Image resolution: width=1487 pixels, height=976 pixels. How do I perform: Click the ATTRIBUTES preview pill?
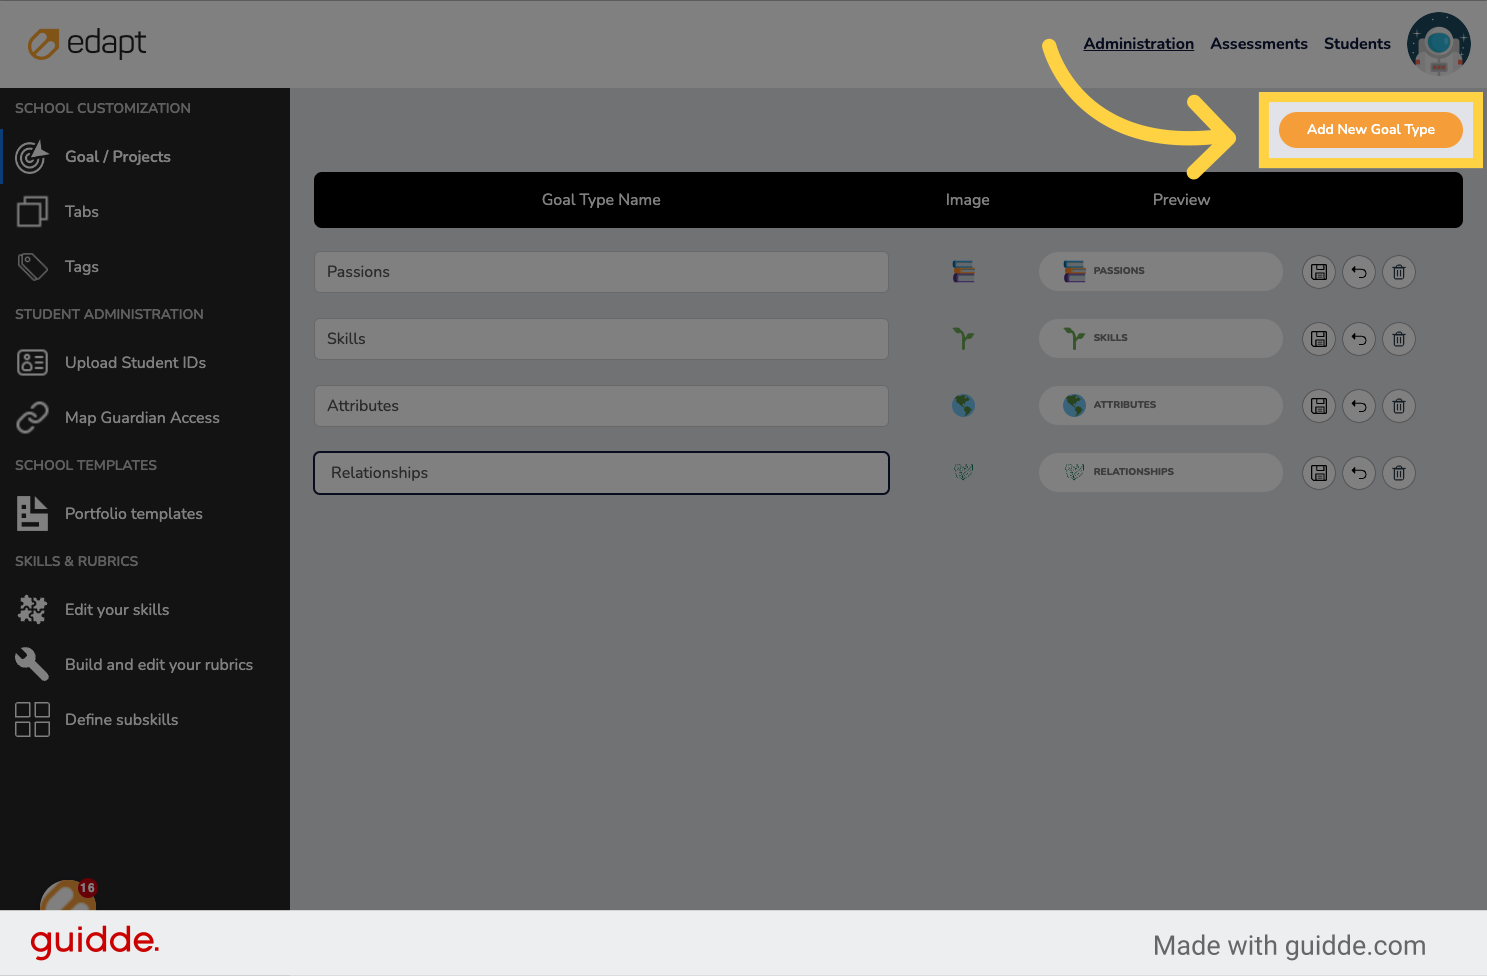click(x=1160, y=405)
